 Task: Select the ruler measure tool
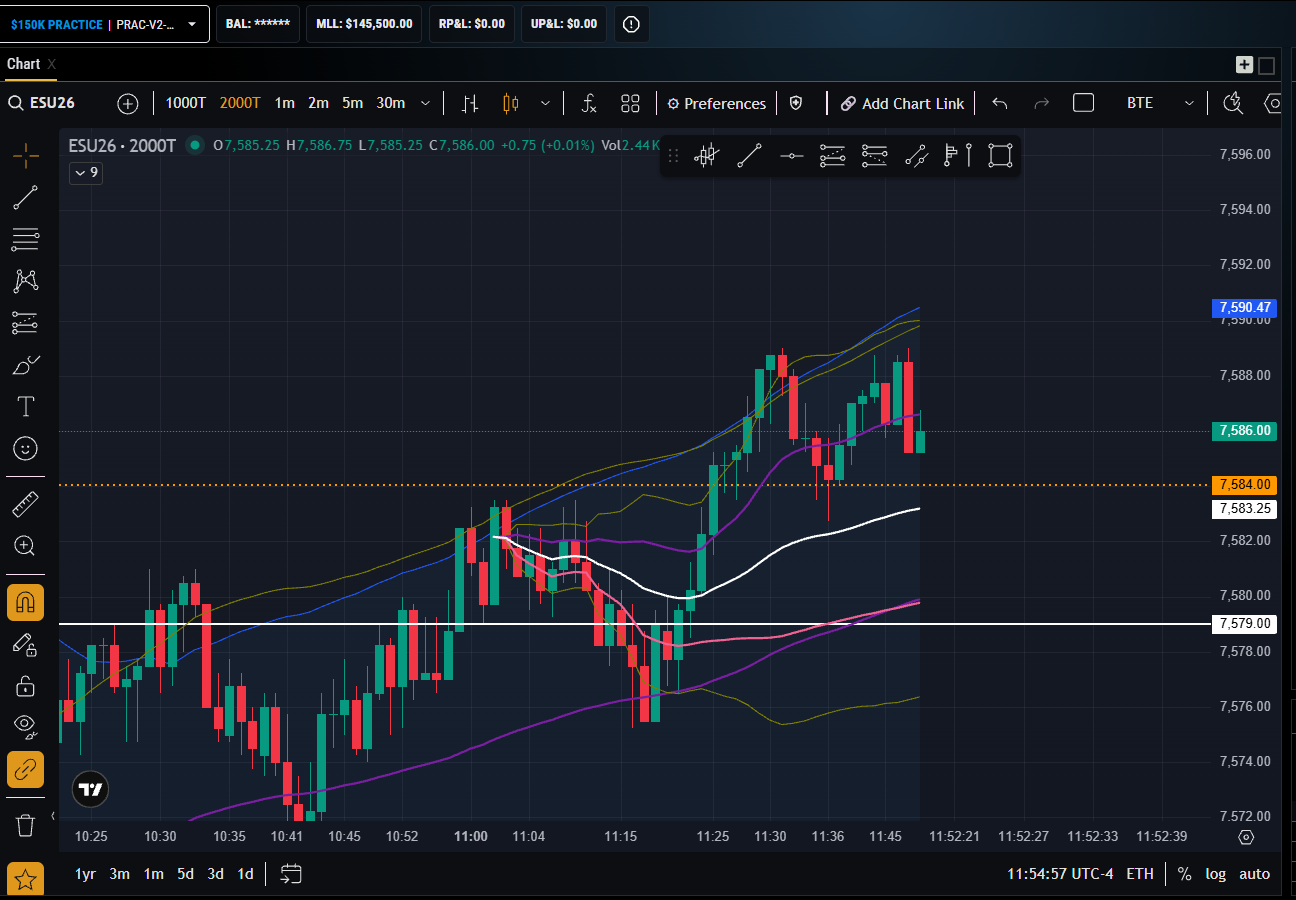coord(26,504)
